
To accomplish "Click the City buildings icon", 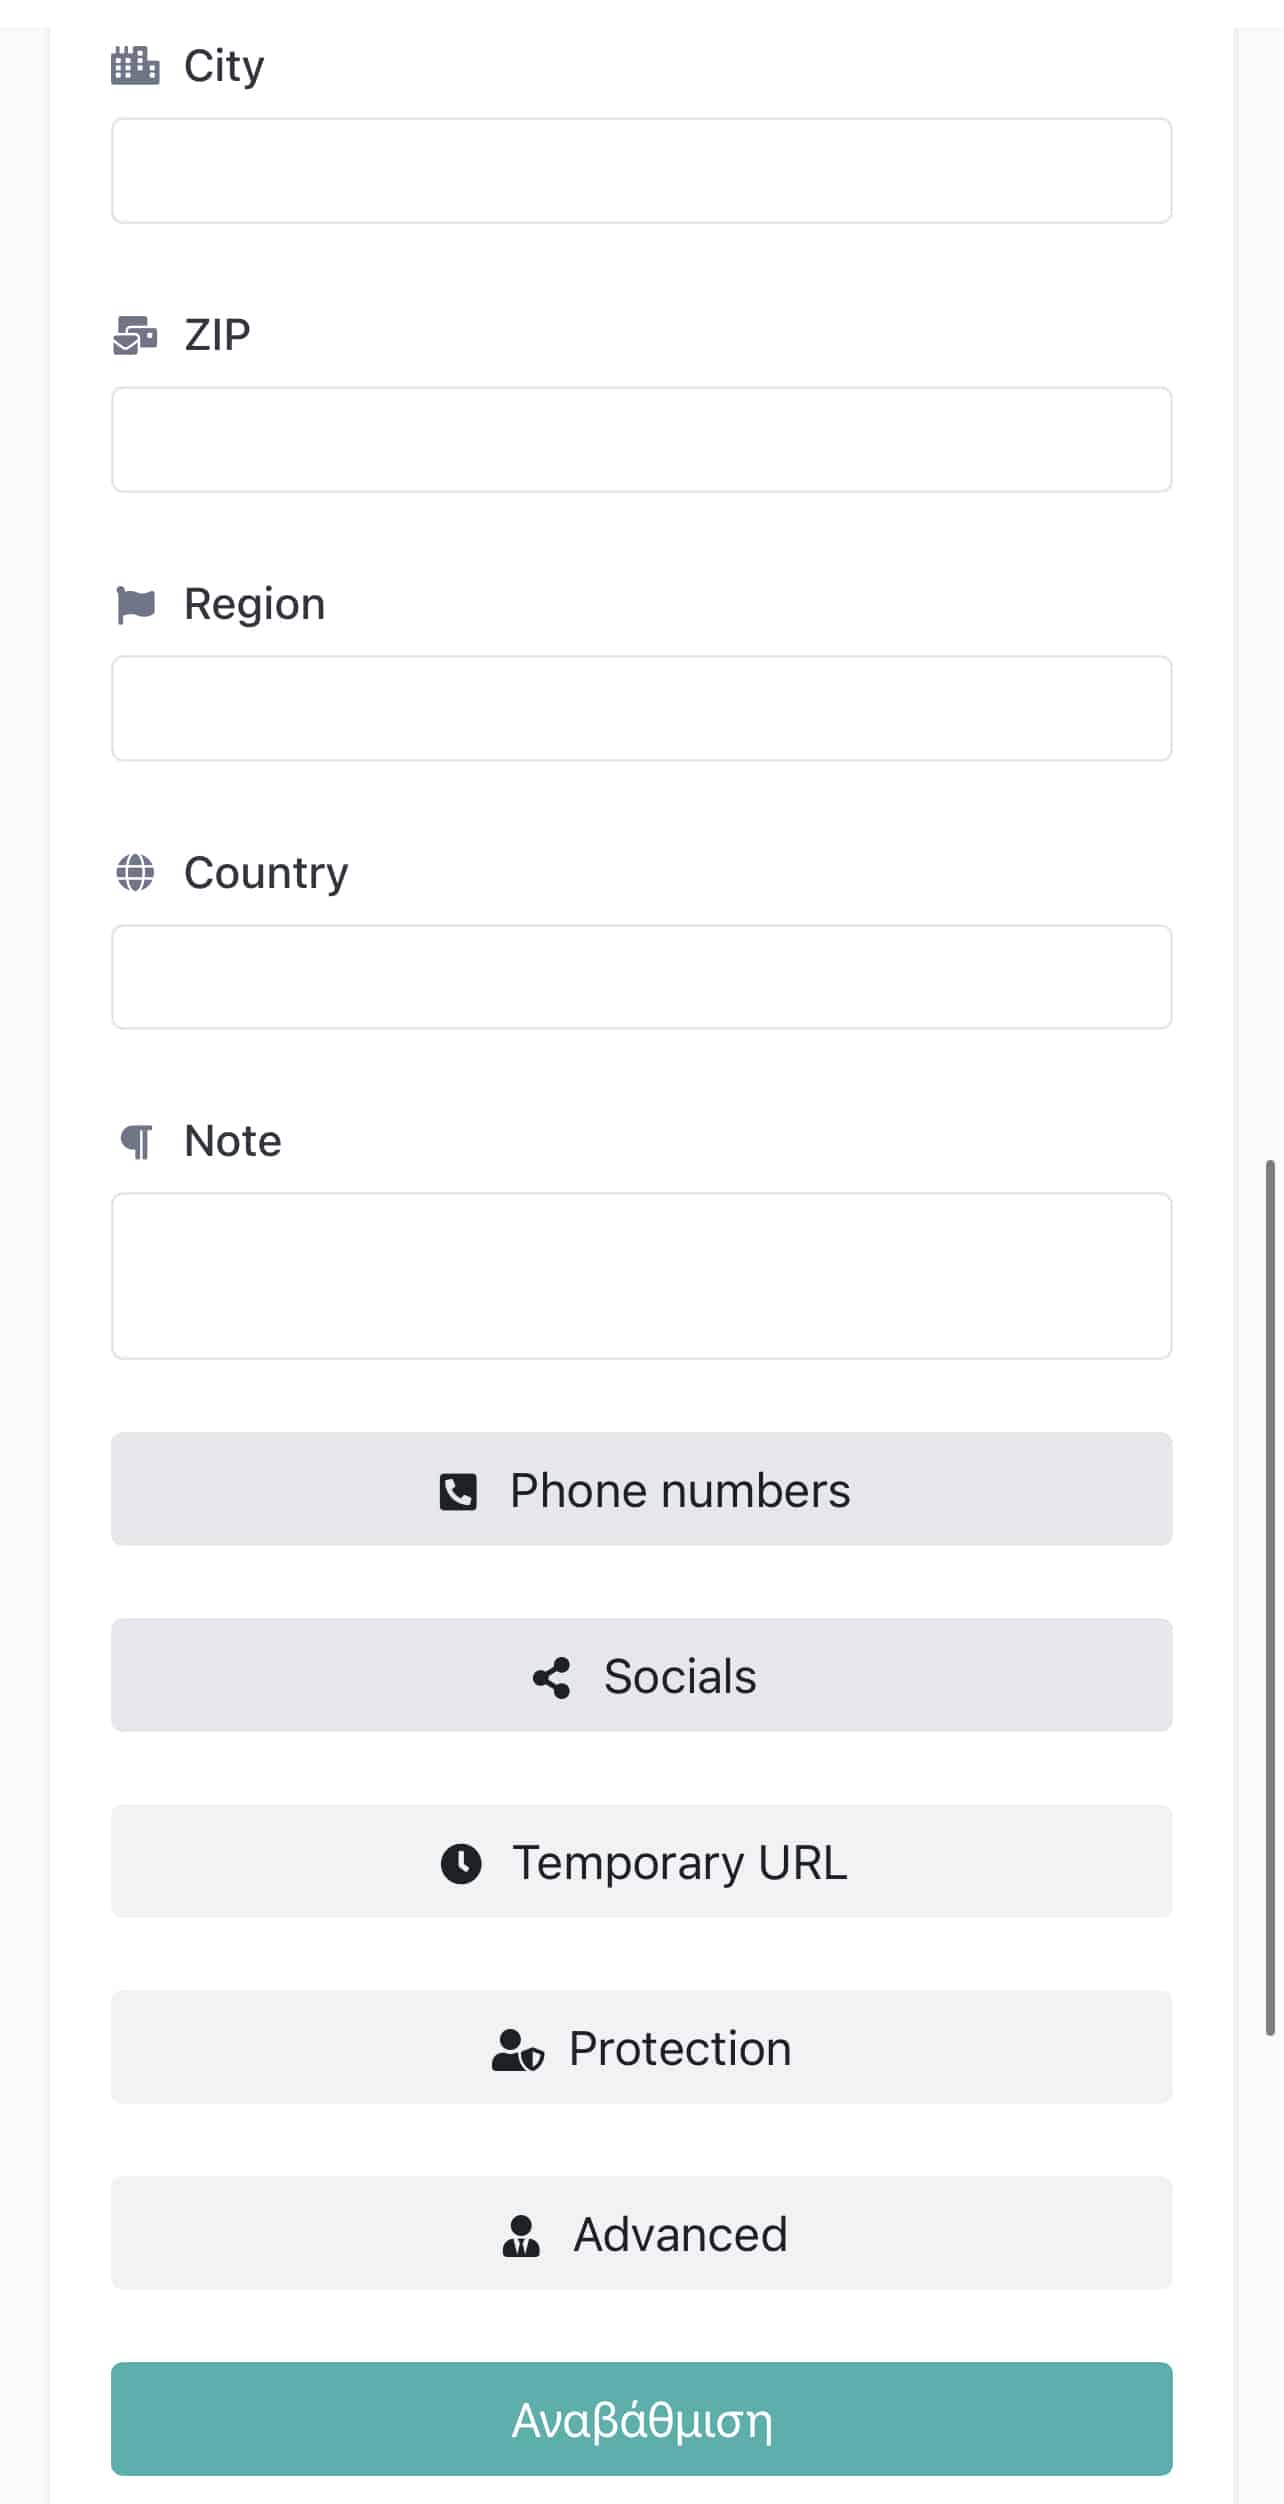I will pyautogui.click(x=135, y=66).
